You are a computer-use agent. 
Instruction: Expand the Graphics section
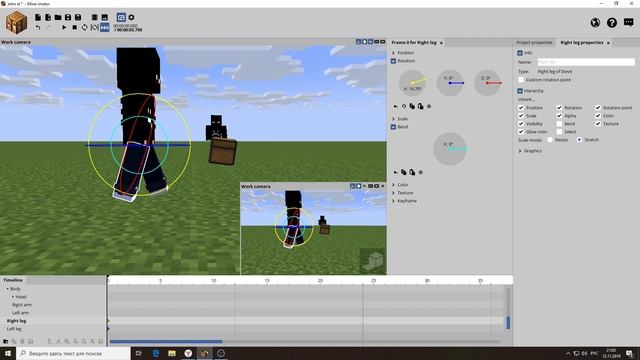520,151
